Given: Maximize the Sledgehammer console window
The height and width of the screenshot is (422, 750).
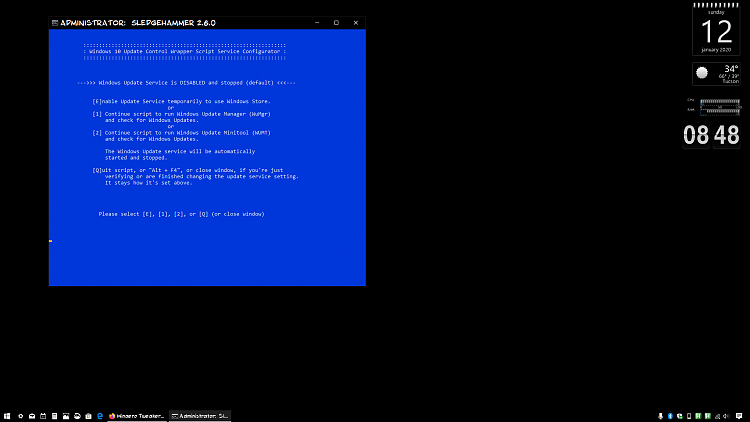Looking at the screenshot, I should click(336, 23).
